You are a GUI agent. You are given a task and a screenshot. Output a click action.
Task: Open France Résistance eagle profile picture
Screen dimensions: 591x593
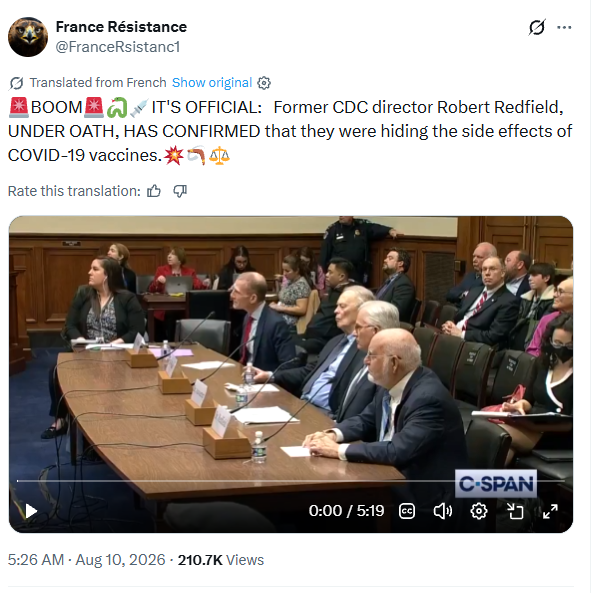pyautogui.click(x=28, y=37)
